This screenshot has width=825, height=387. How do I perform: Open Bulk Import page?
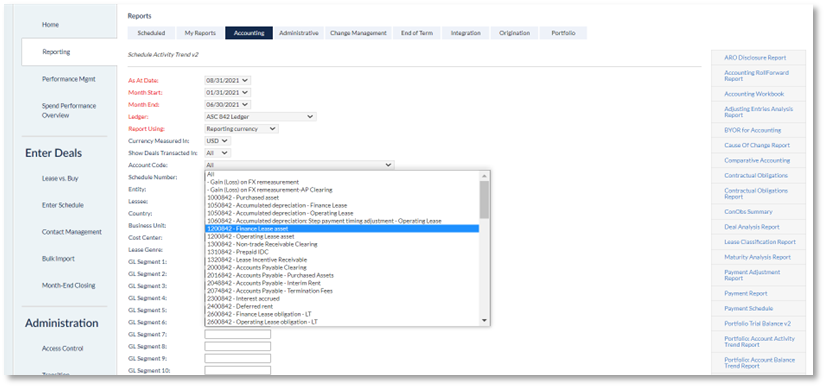58,259
